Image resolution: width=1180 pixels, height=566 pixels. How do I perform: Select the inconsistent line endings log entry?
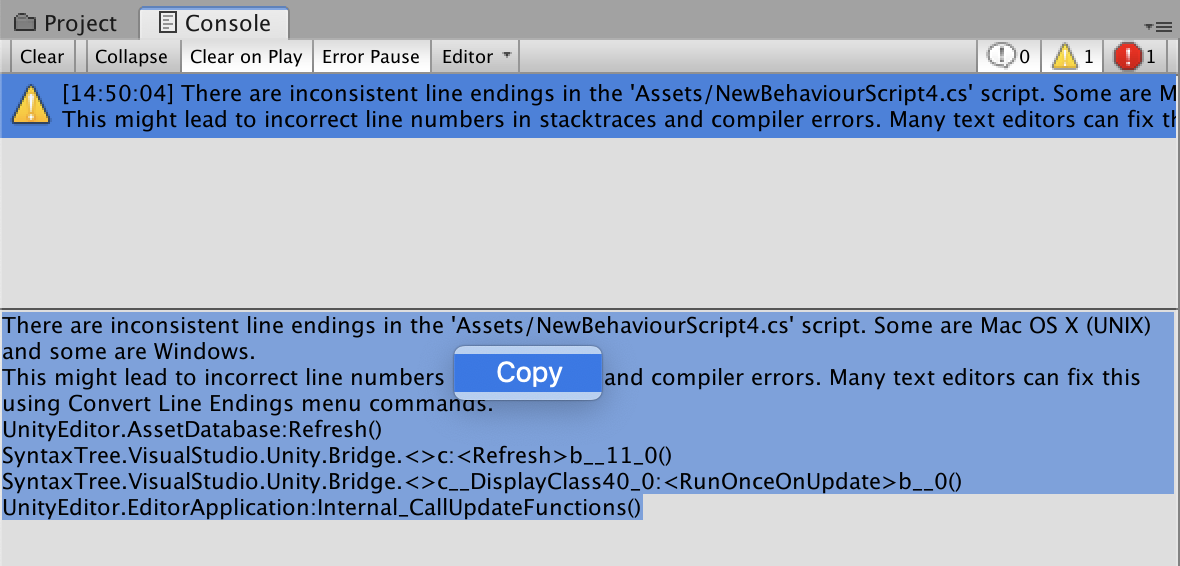pyautogui.click(x=588, y=106)
